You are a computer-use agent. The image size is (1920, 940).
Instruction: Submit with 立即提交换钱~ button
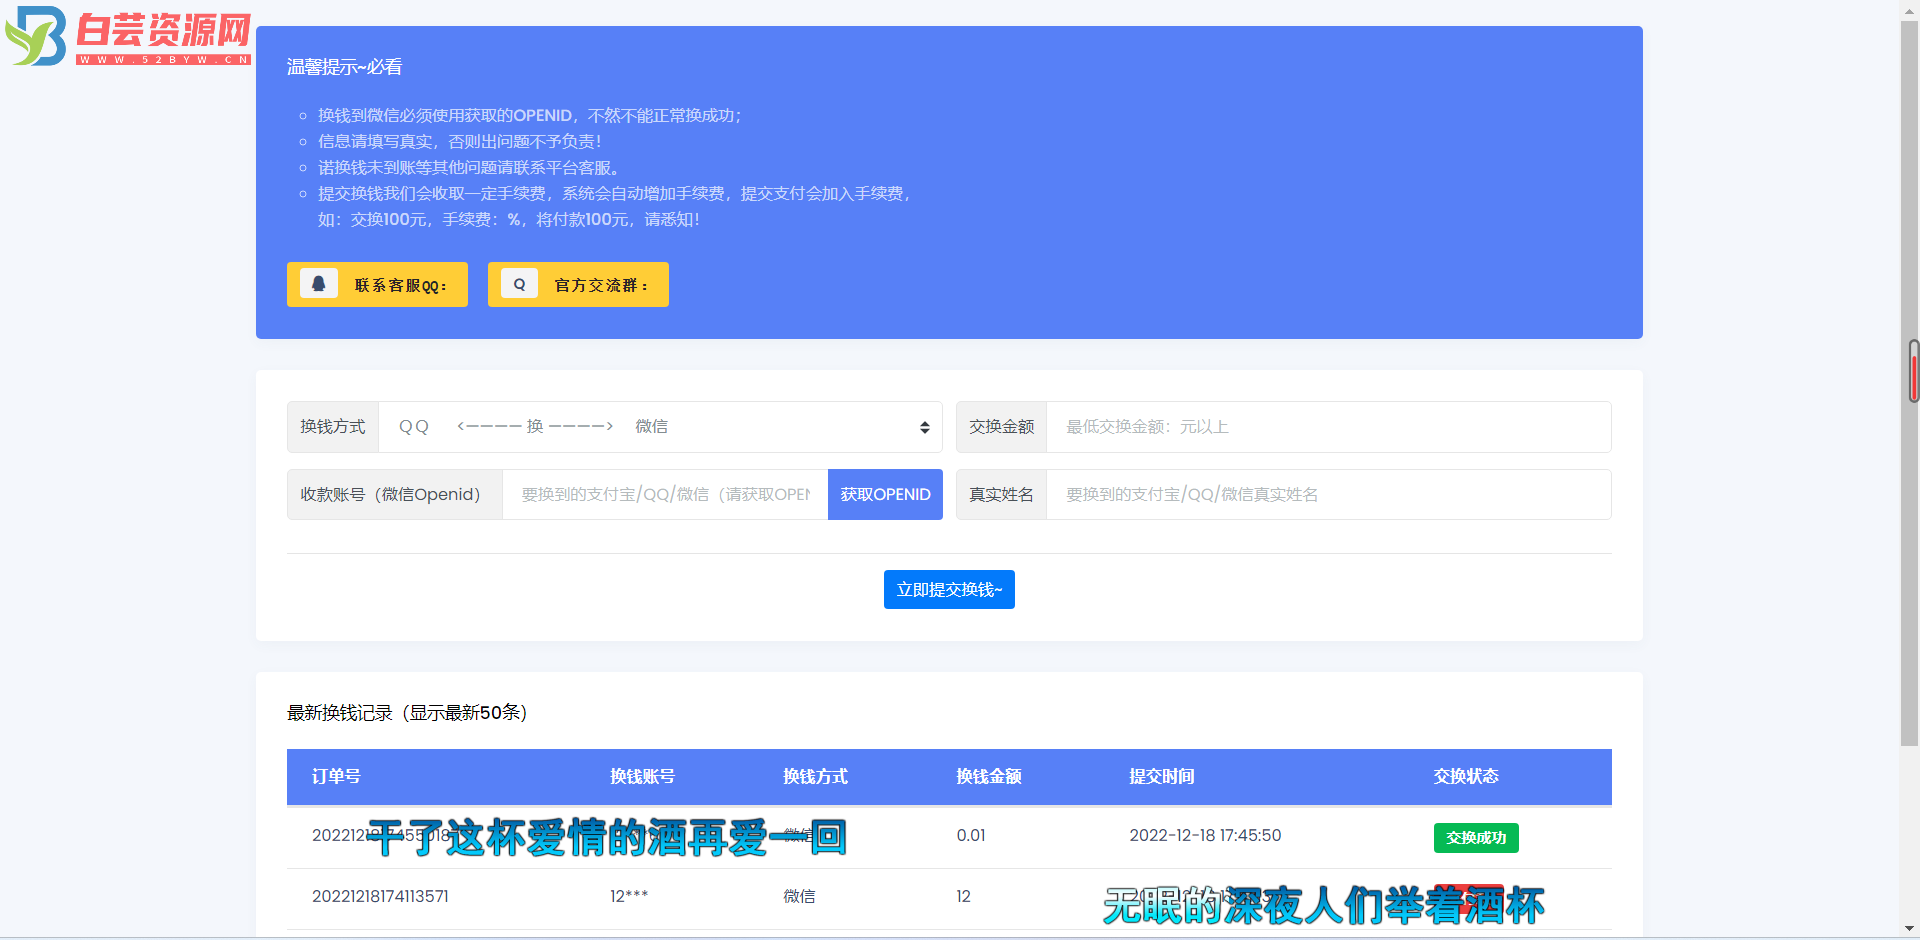[949, 590]
